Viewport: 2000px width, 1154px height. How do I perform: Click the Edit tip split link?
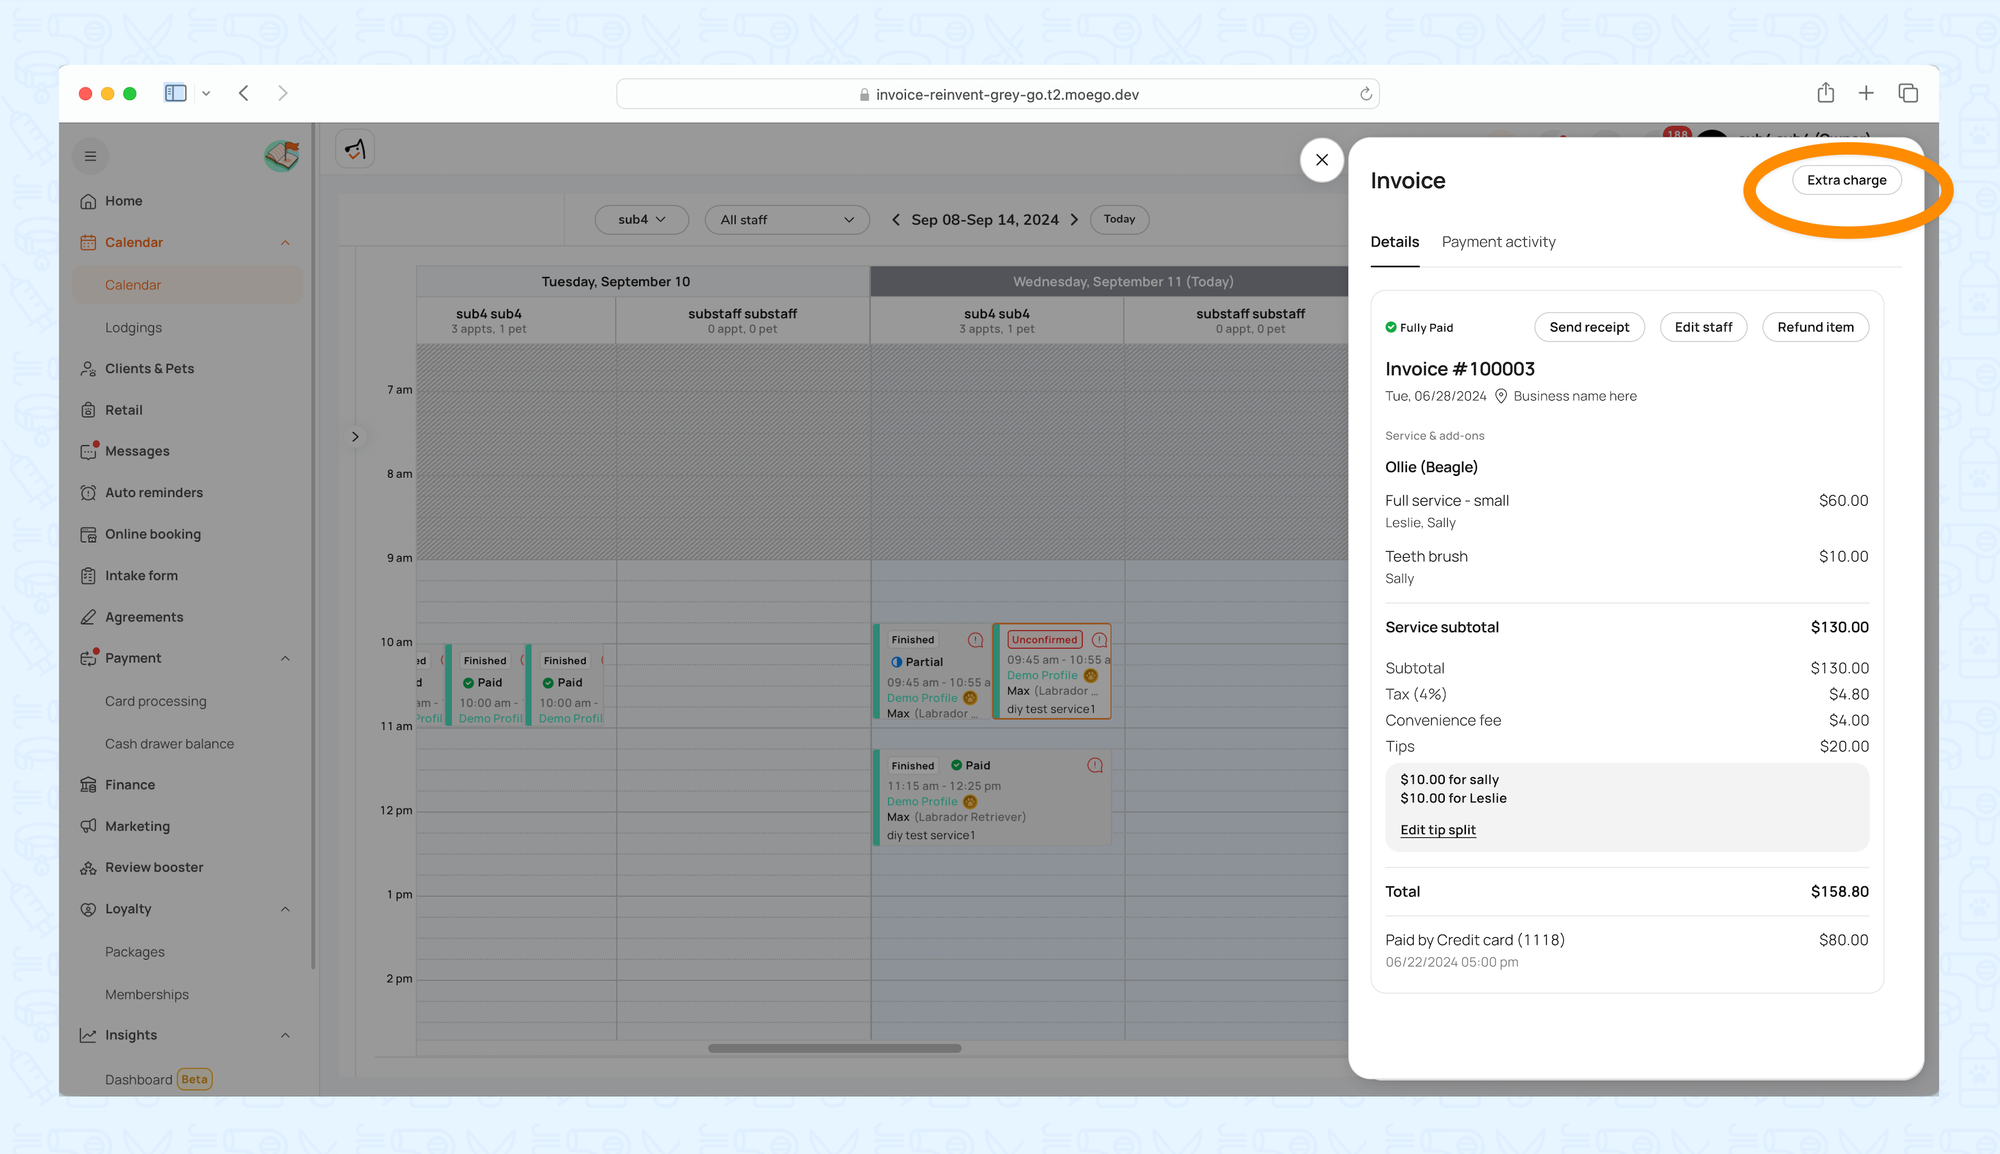[x=1437, y=830]
